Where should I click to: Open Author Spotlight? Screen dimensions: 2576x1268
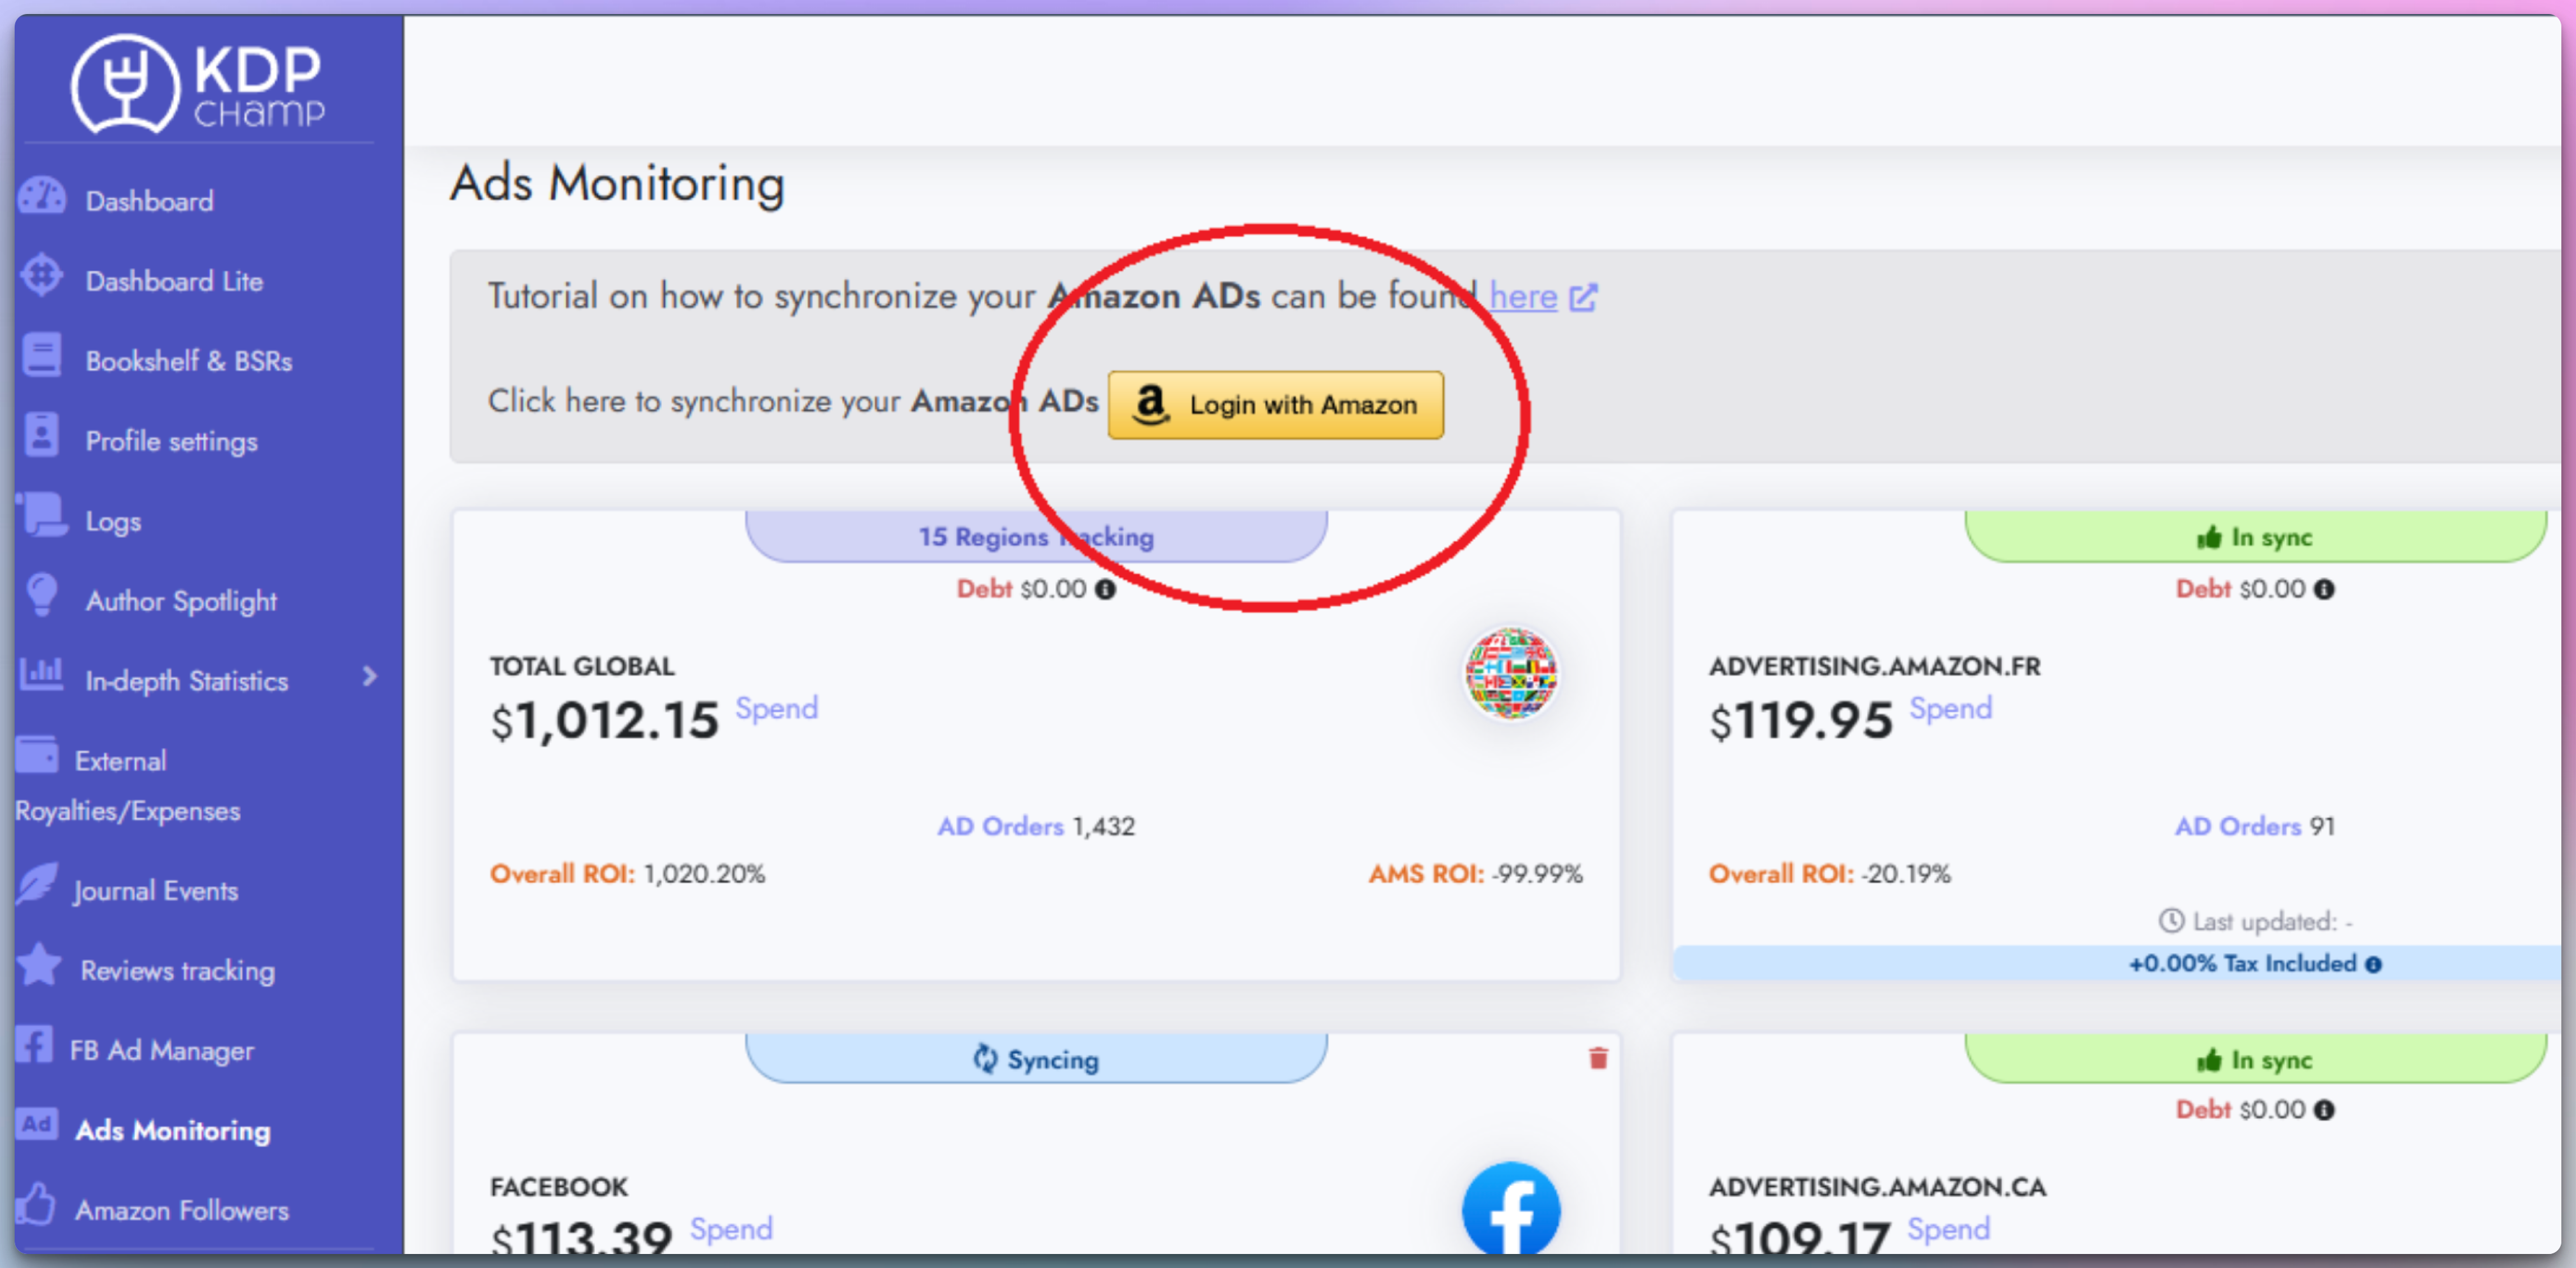tap(181, 602)
